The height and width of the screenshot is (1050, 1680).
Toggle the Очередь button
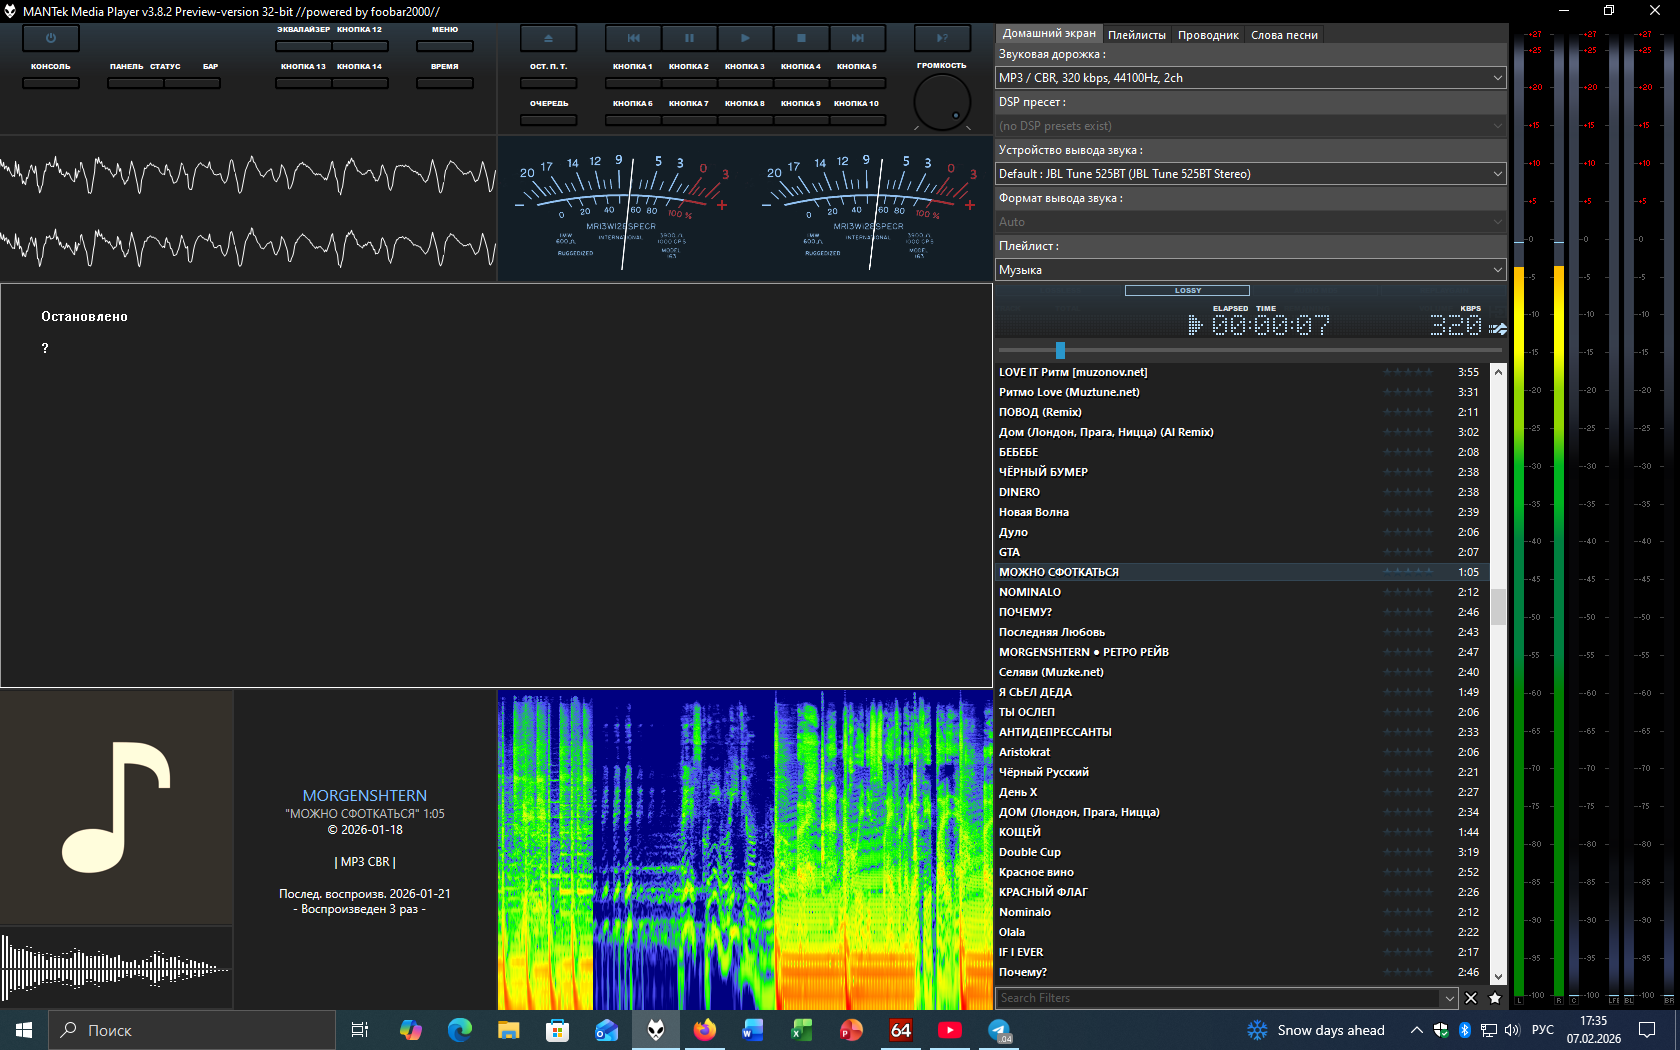(x=548, y=120)
